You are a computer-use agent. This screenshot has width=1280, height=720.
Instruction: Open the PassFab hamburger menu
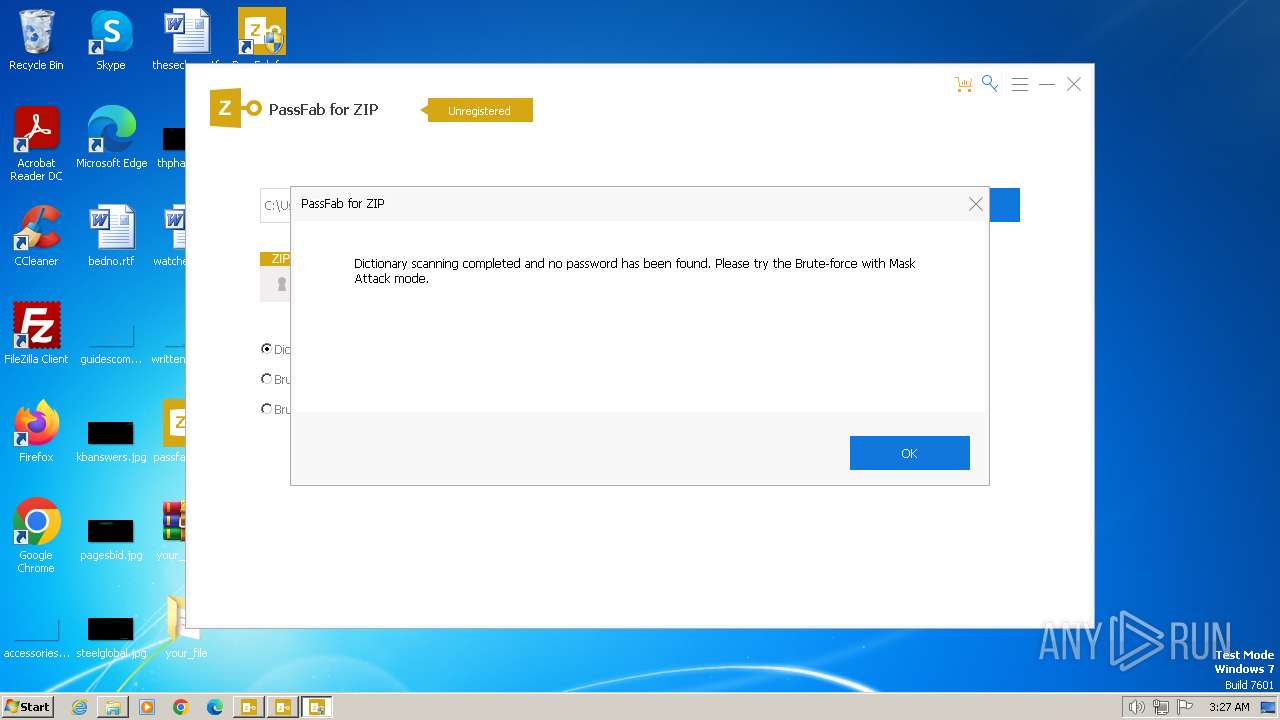point(1020,85)
